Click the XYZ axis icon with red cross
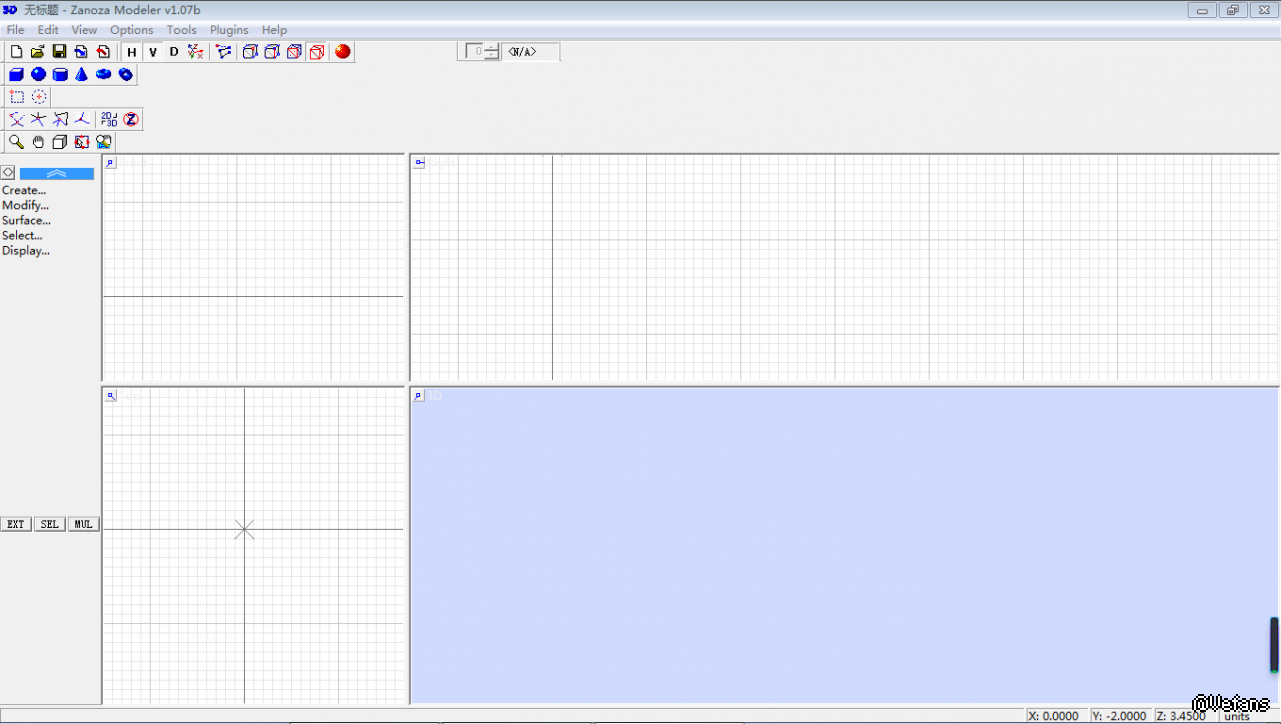 (x=196, y=52)
